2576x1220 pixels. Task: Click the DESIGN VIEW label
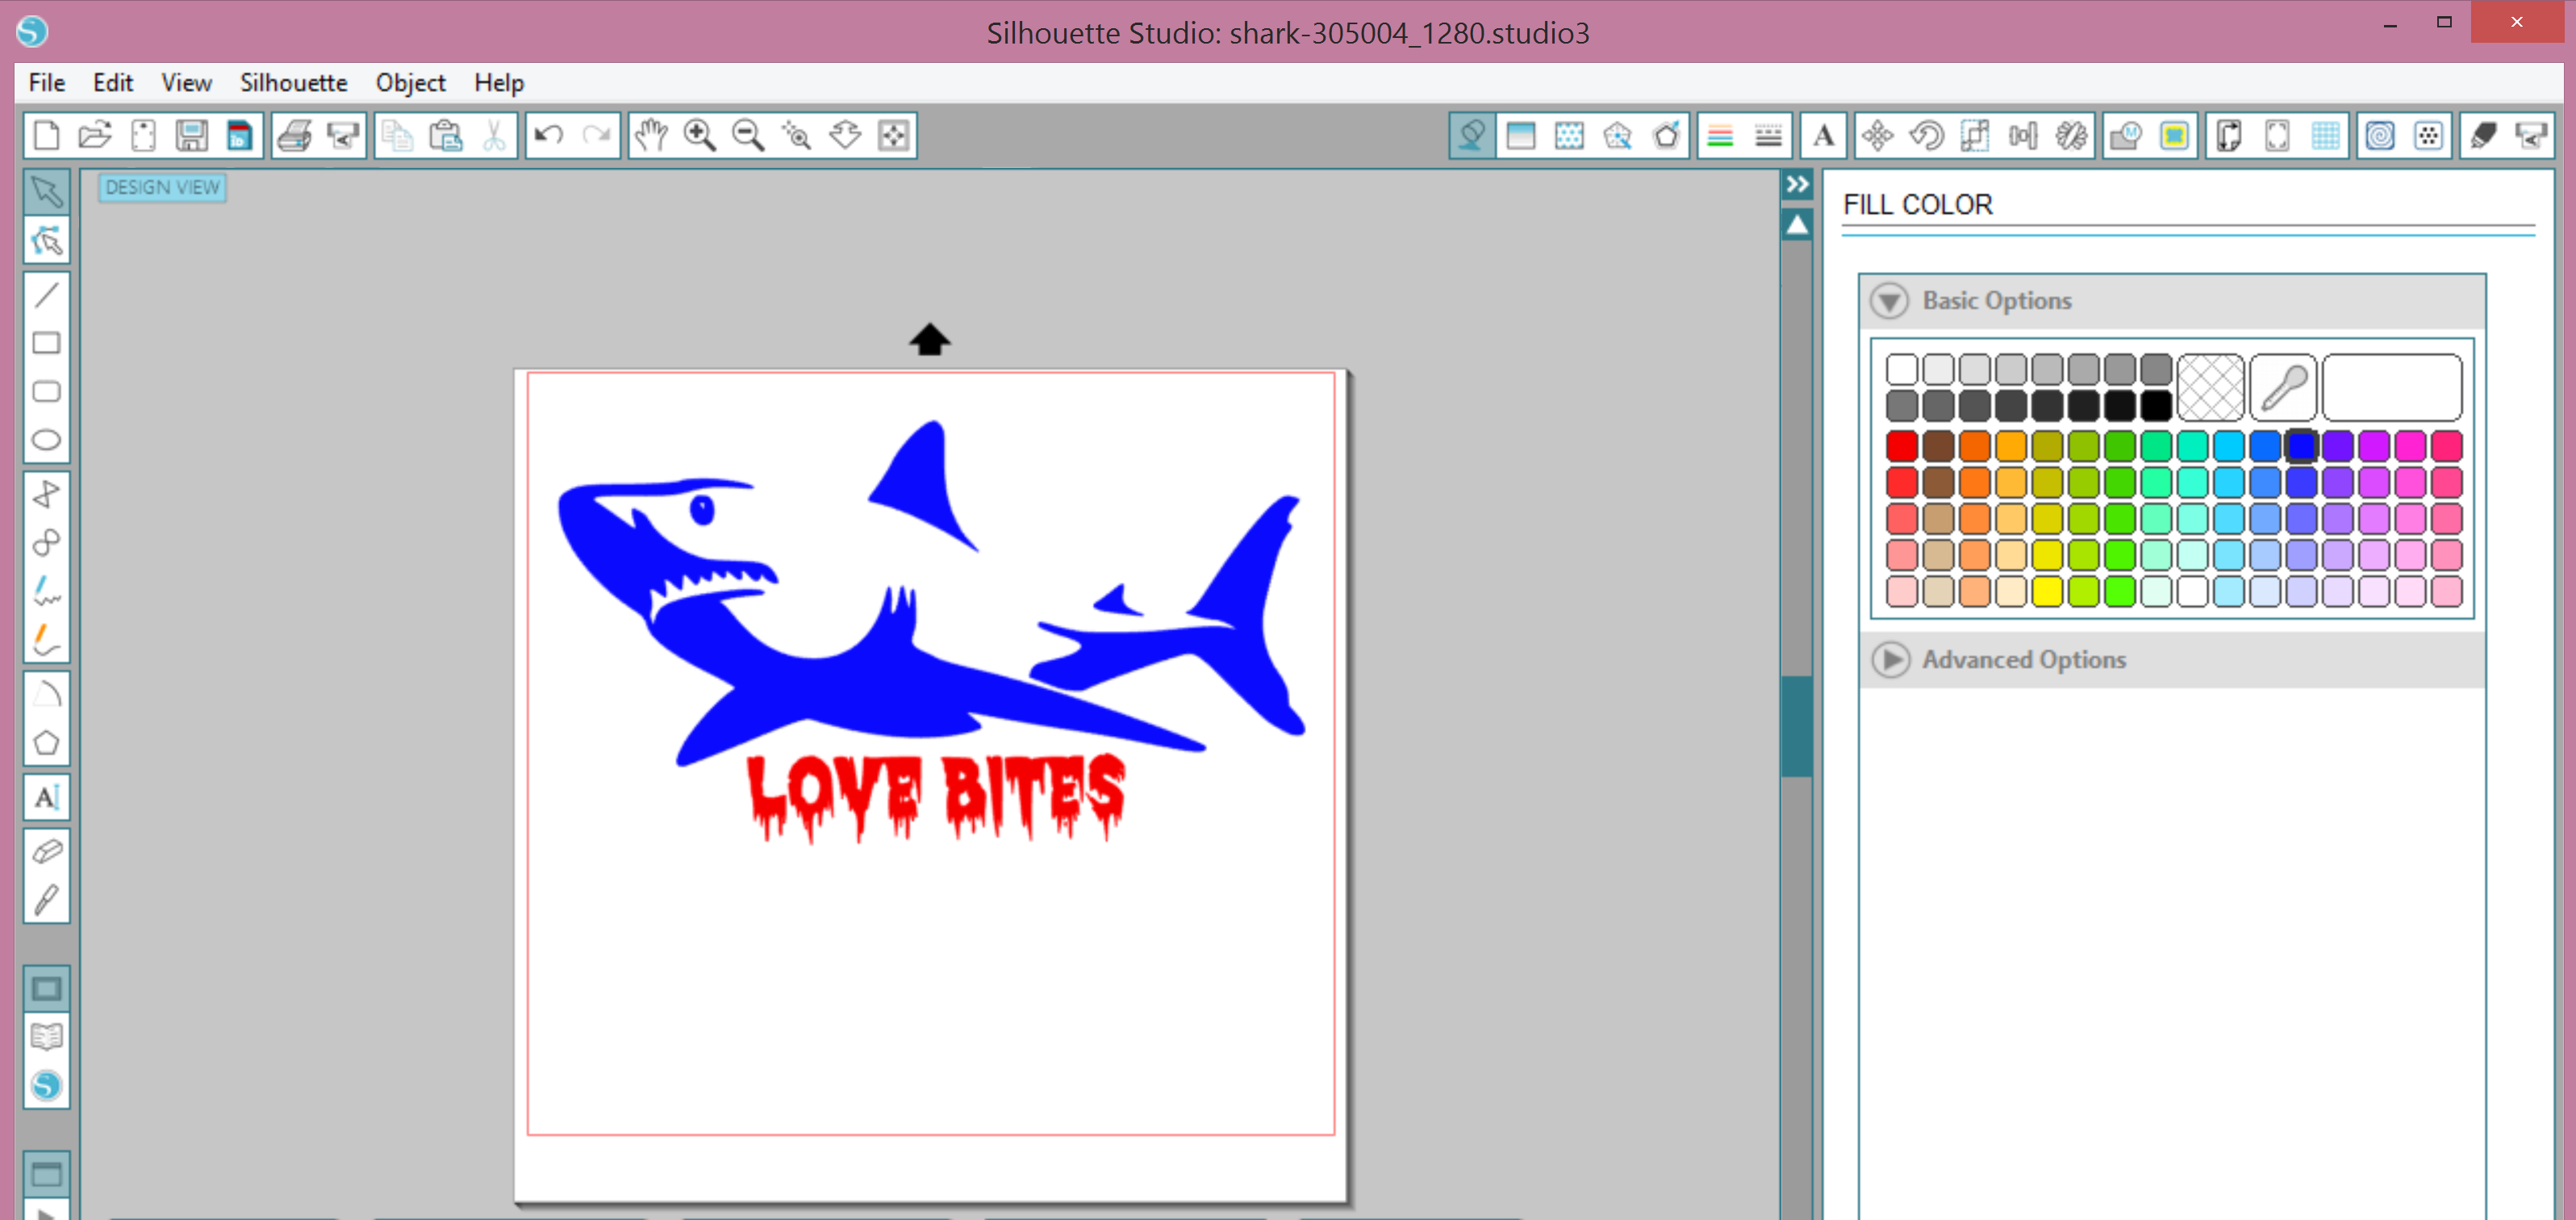162,187
